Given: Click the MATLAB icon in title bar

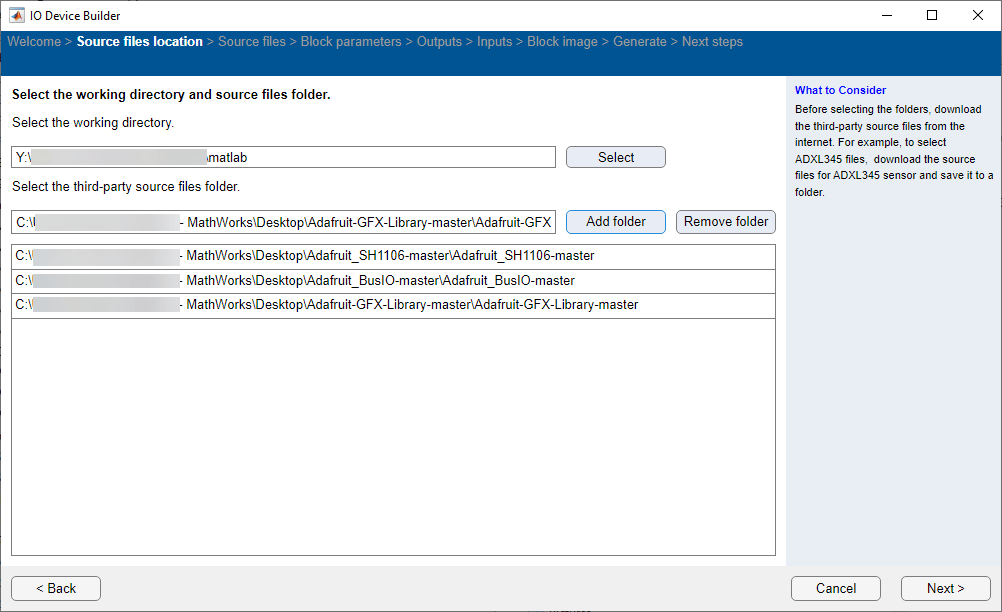Looking at the screenshot, I should click(x=17, y=15).
